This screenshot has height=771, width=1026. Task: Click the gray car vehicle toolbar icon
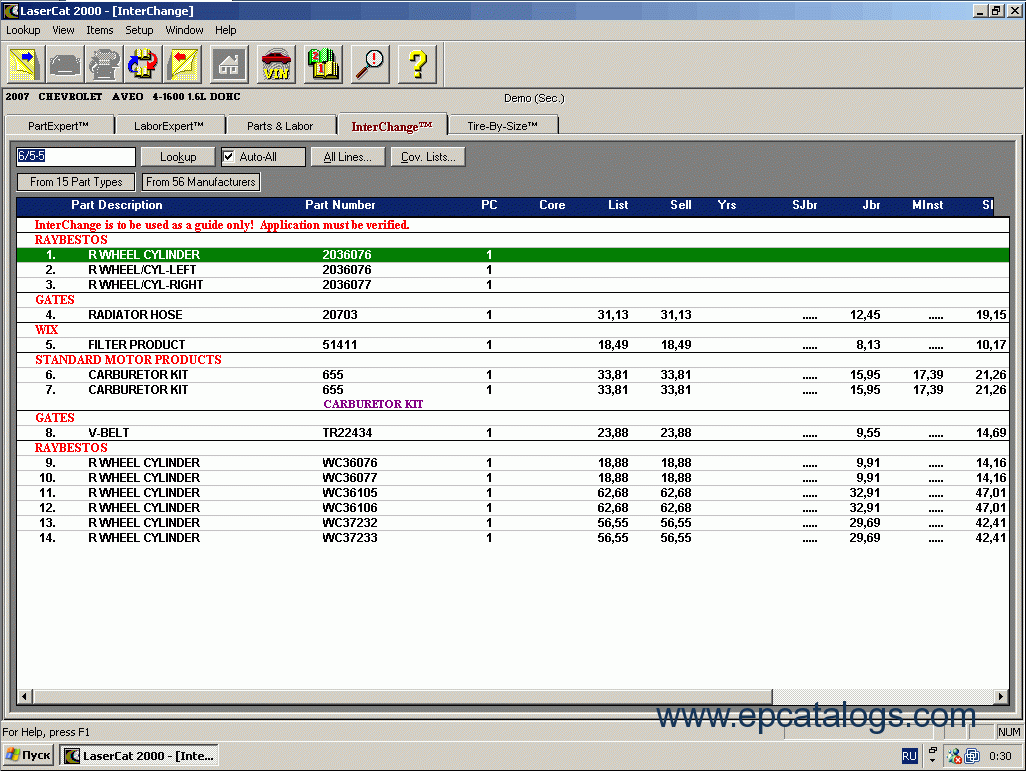click(65, 64)
